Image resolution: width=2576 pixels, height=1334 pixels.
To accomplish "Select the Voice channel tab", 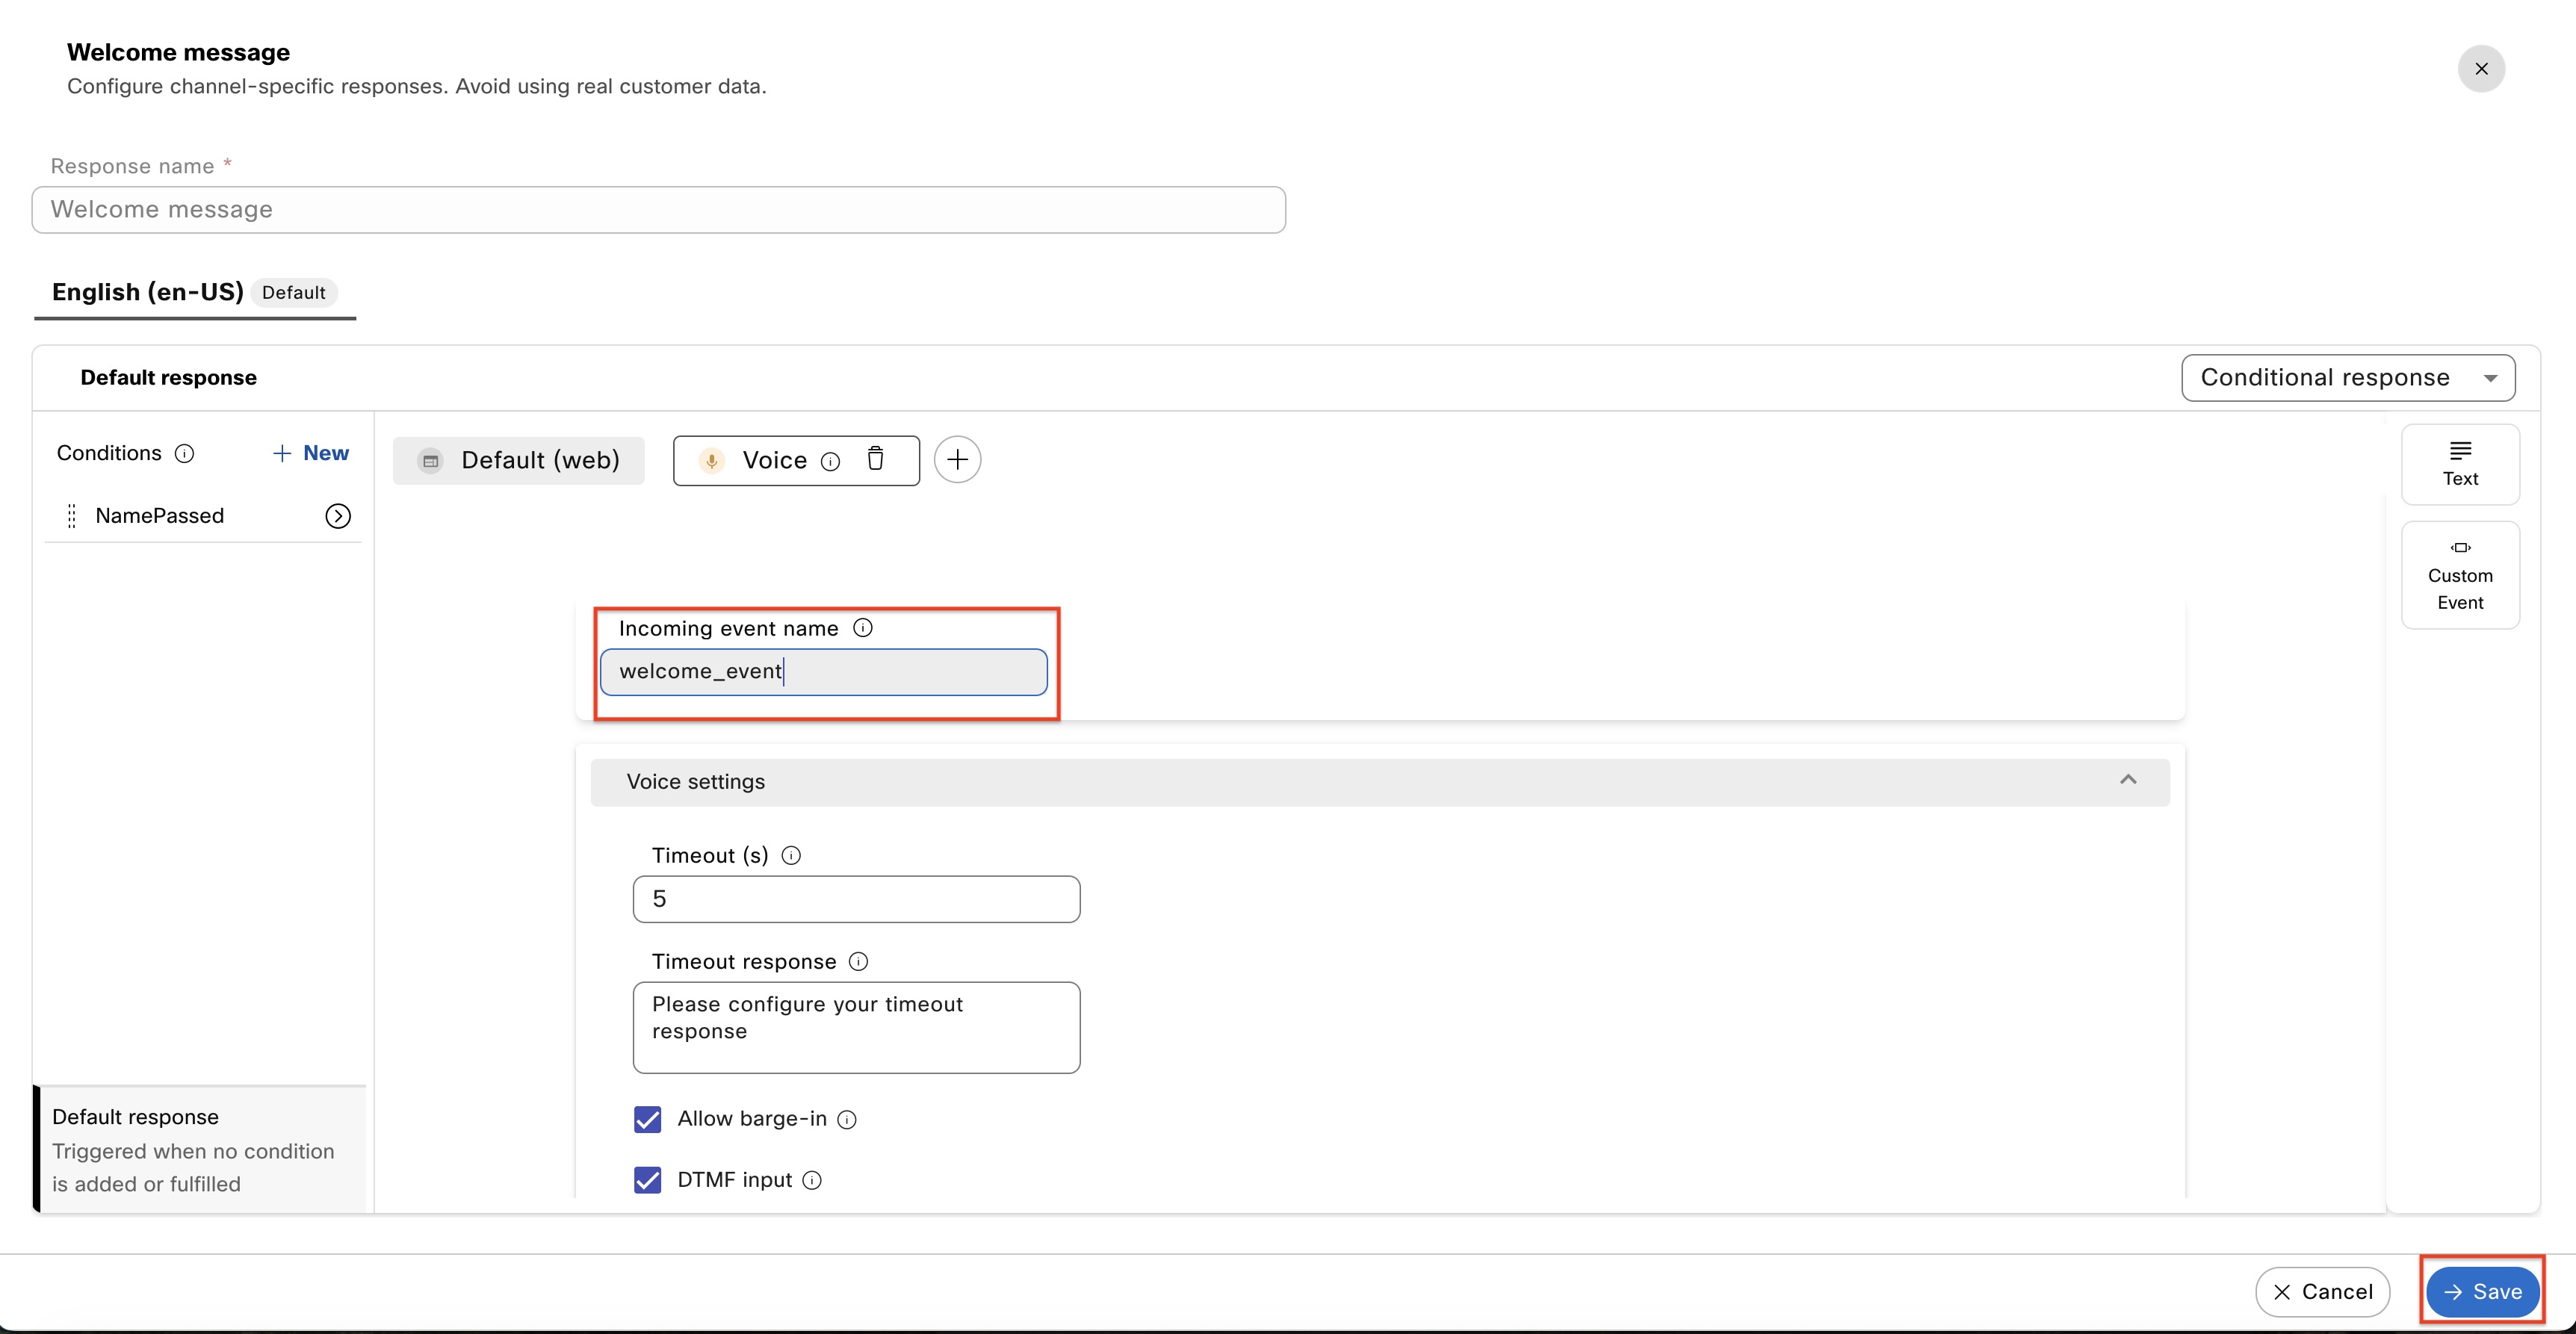I will coord(773,460).
